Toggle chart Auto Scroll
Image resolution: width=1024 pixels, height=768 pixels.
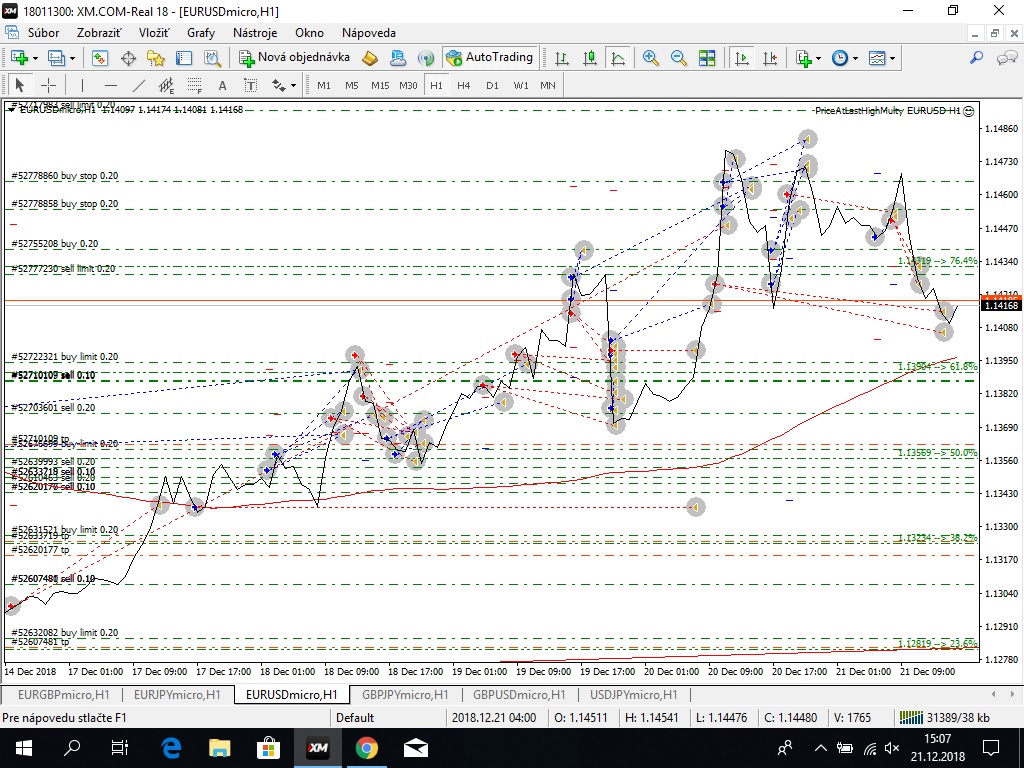[742, 58]
